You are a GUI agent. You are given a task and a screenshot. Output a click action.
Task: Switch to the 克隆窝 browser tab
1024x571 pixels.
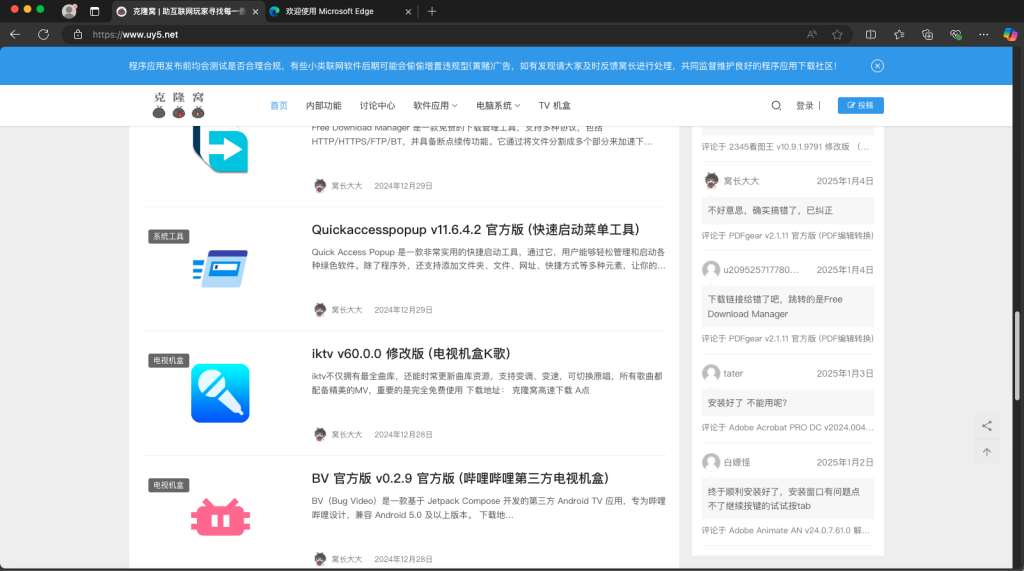[x=188, y=11]
